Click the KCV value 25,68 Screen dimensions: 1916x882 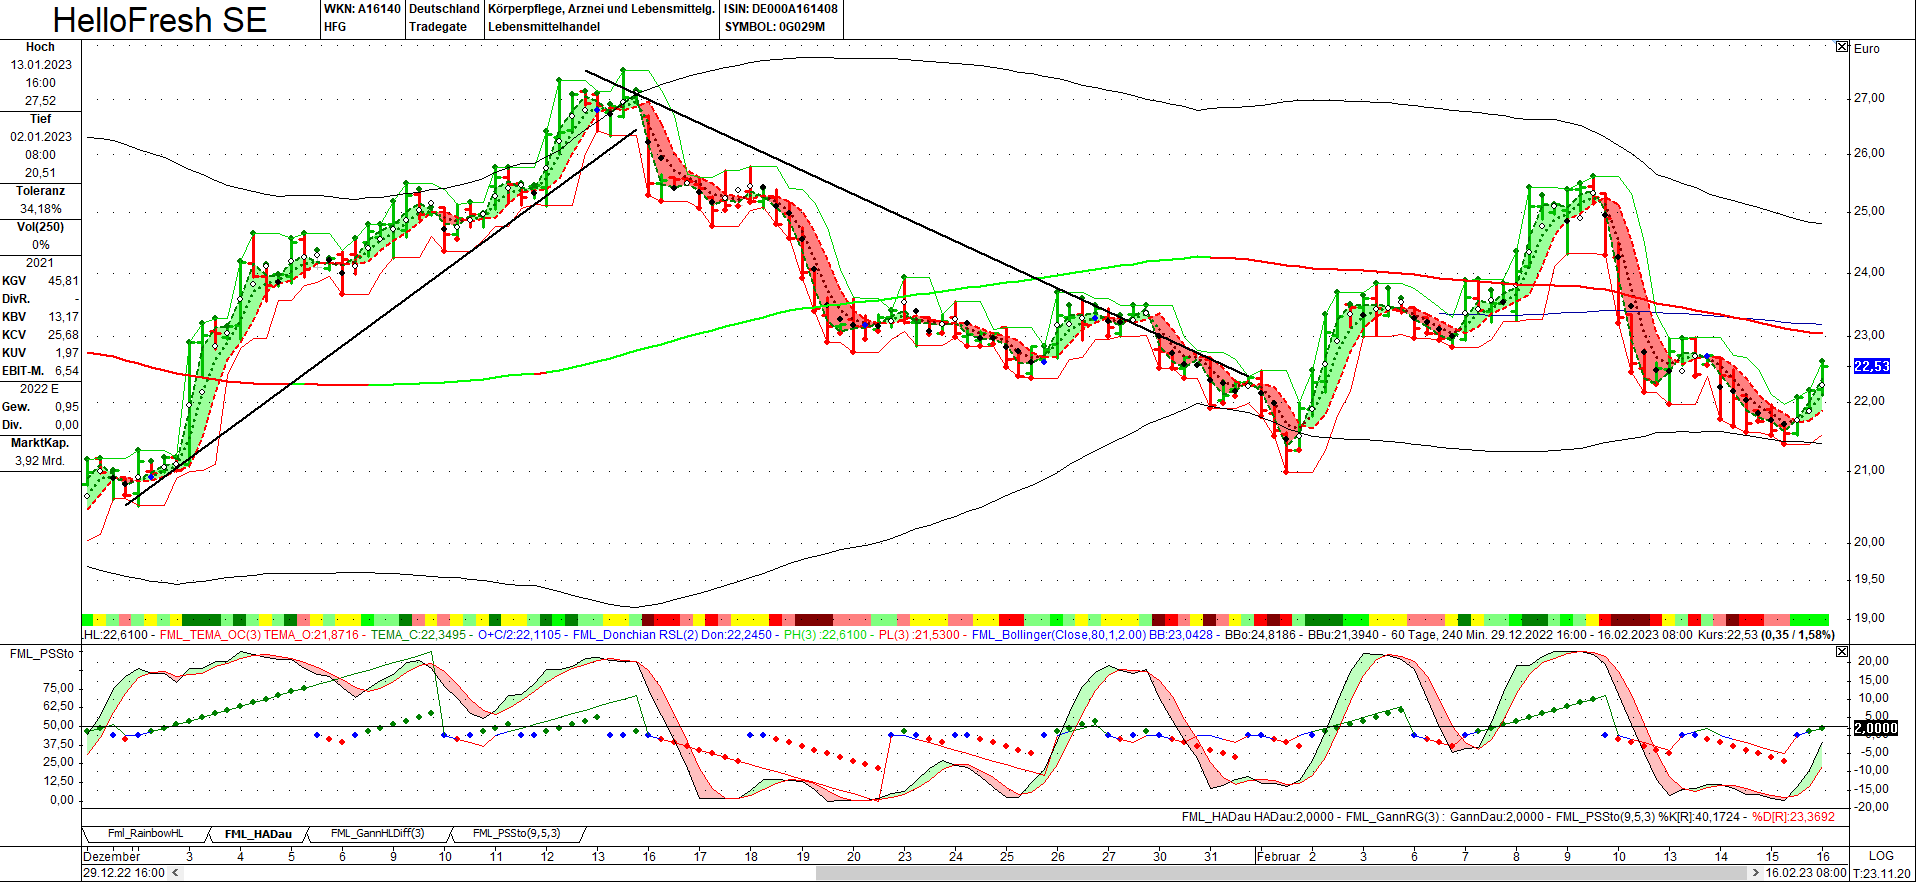click(x=63, y=335)
